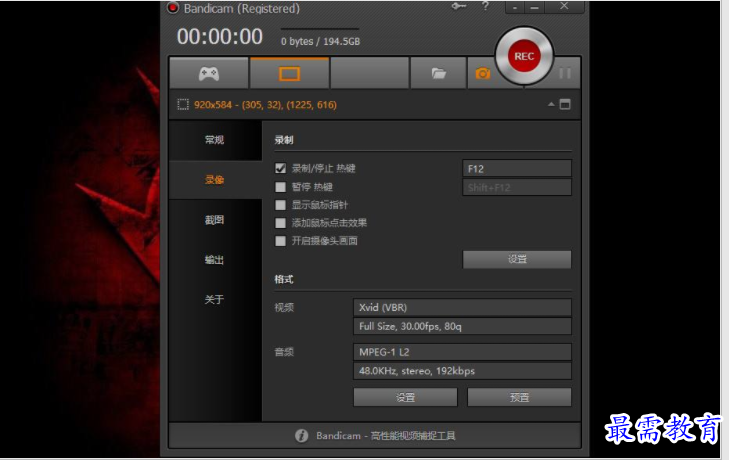Click 48.0KHz, stereo, 192kbps field

point(463,371)
